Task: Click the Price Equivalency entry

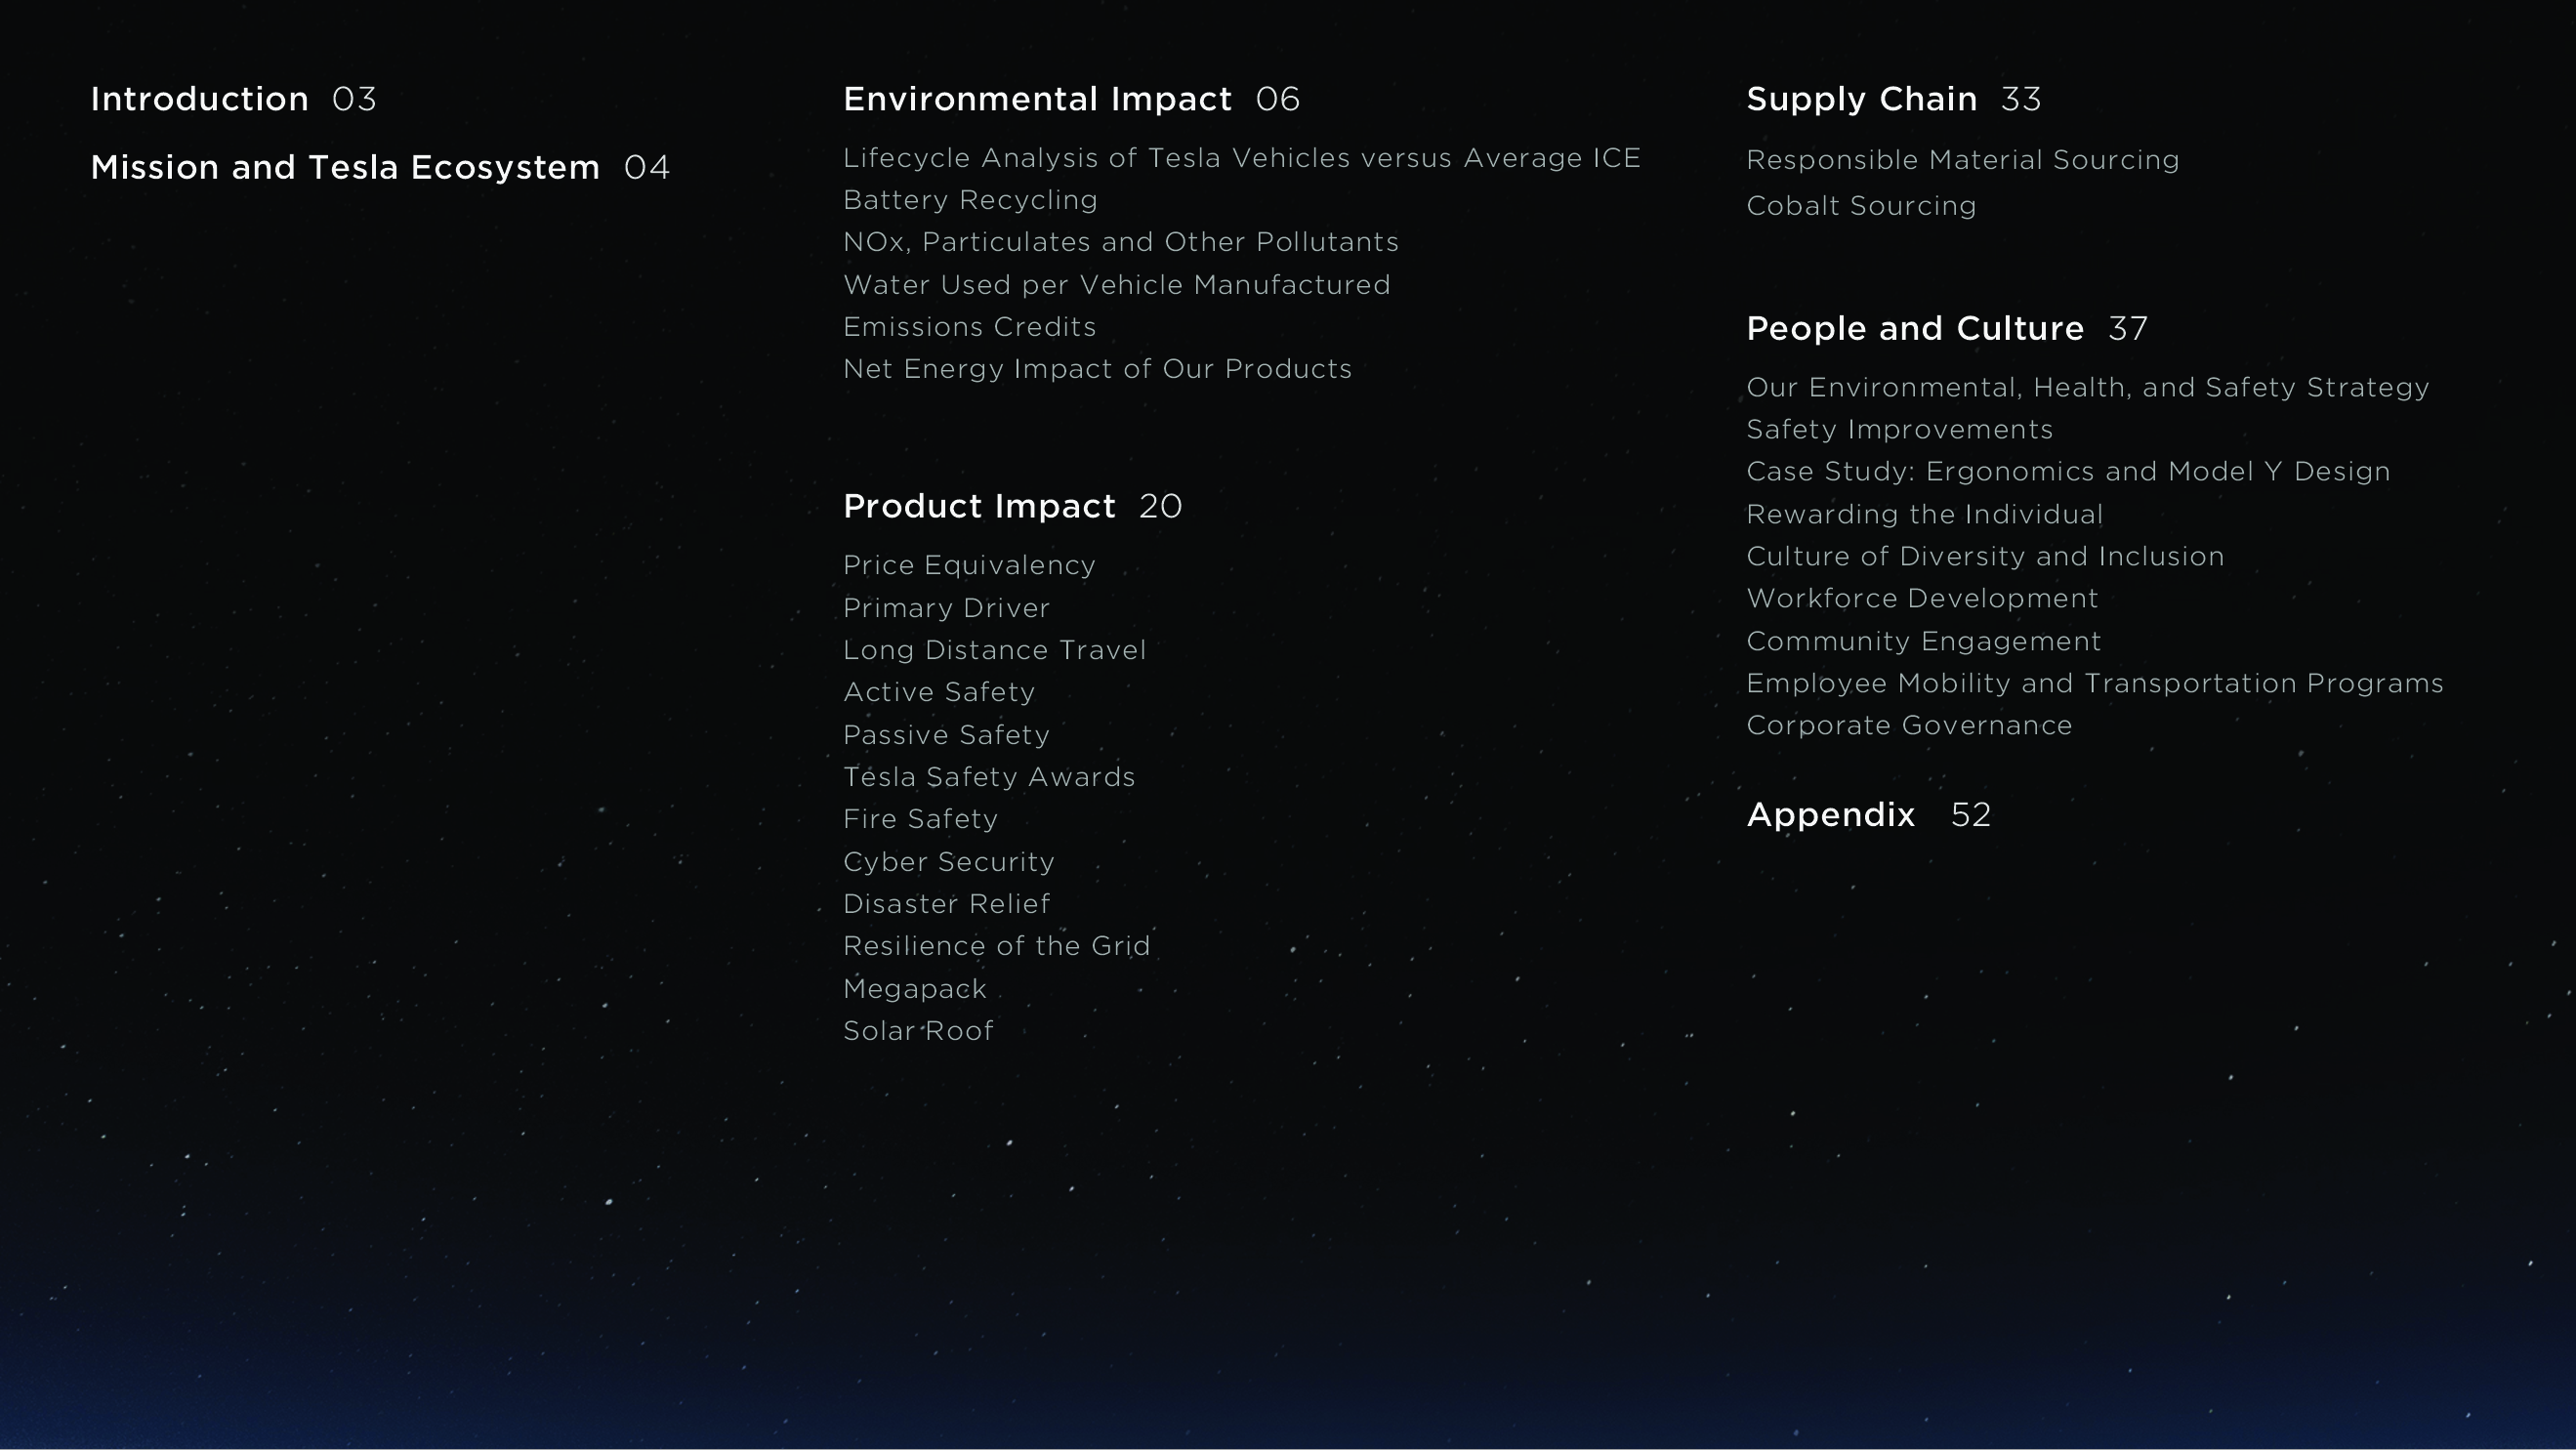Action: pos(969,565)
